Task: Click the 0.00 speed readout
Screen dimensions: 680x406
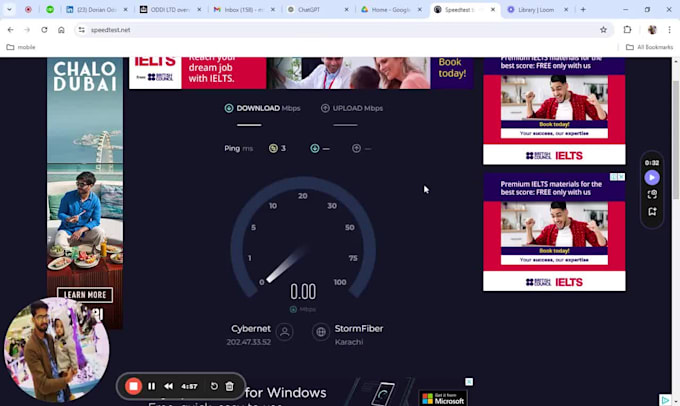Action: [303, 291]
